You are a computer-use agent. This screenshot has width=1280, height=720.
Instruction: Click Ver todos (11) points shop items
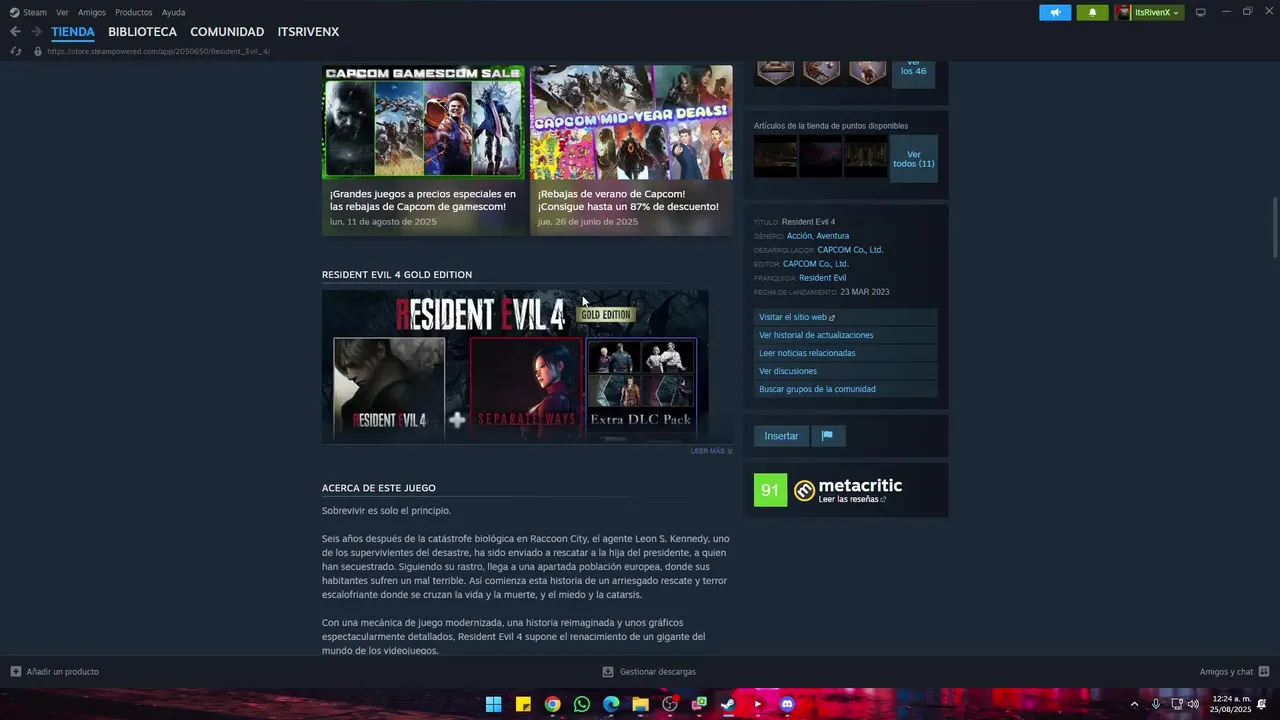pos(914,159)
